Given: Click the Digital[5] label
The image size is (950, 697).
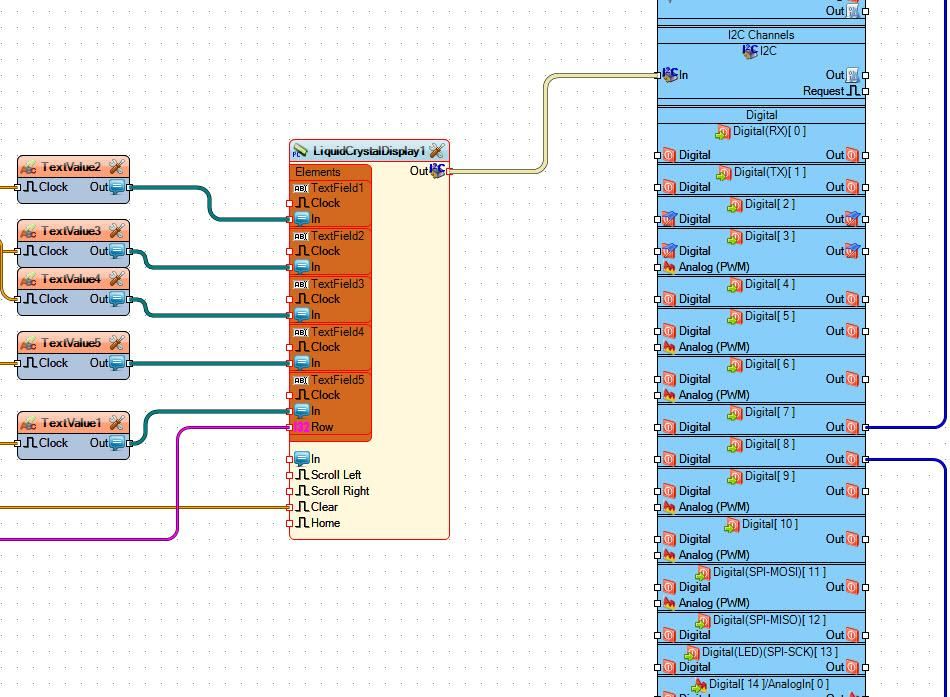Looking at the screenshot, I should pyautogui.click(x=769, y=316).
